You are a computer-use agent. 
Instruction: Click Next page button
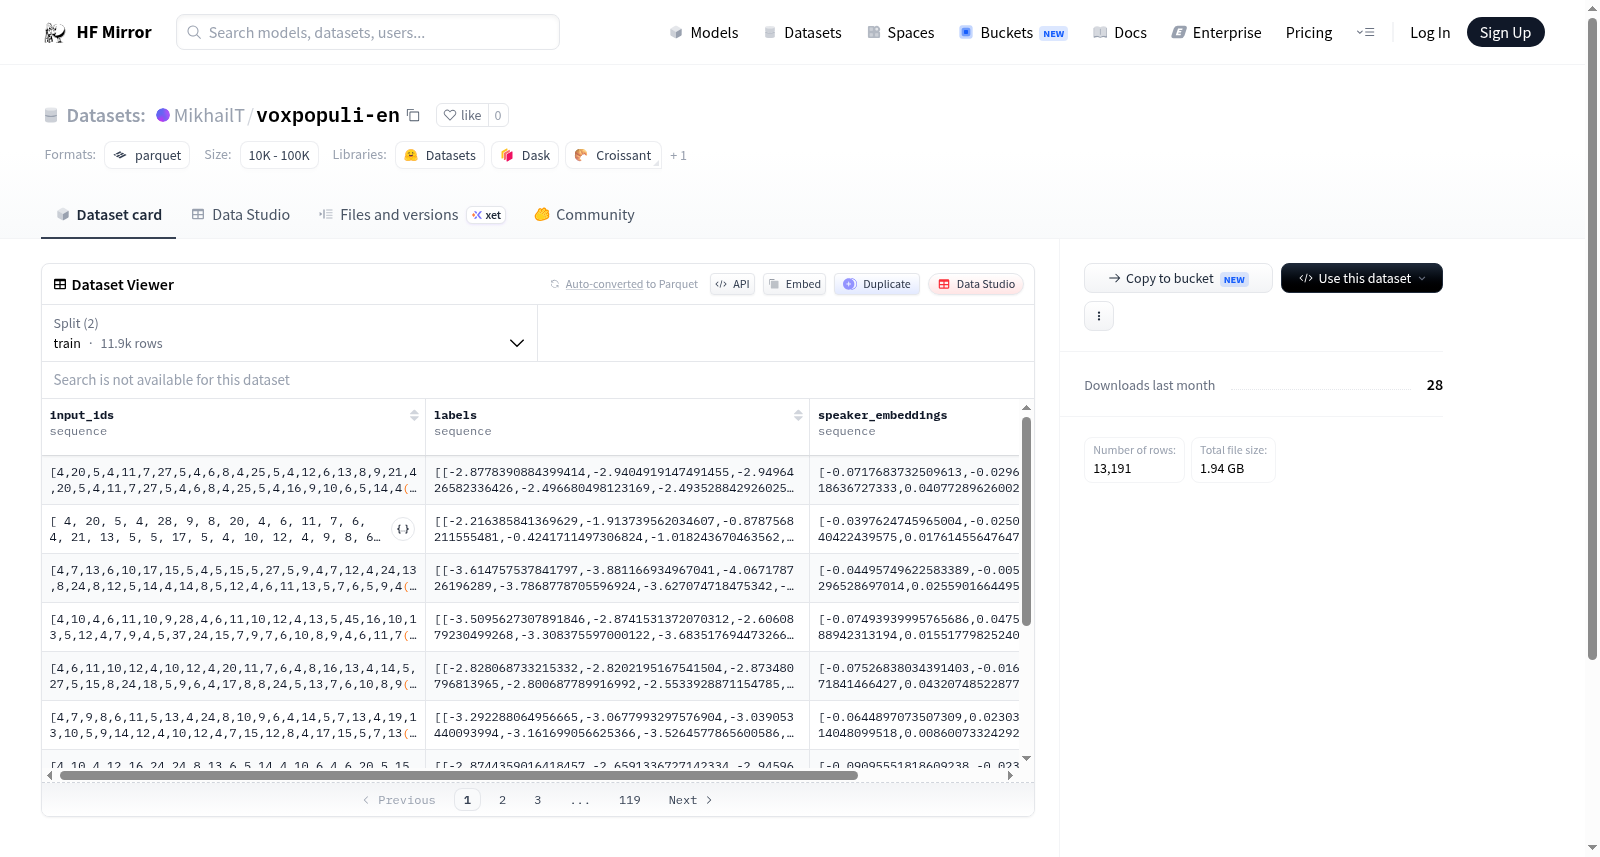pos(690,800)
